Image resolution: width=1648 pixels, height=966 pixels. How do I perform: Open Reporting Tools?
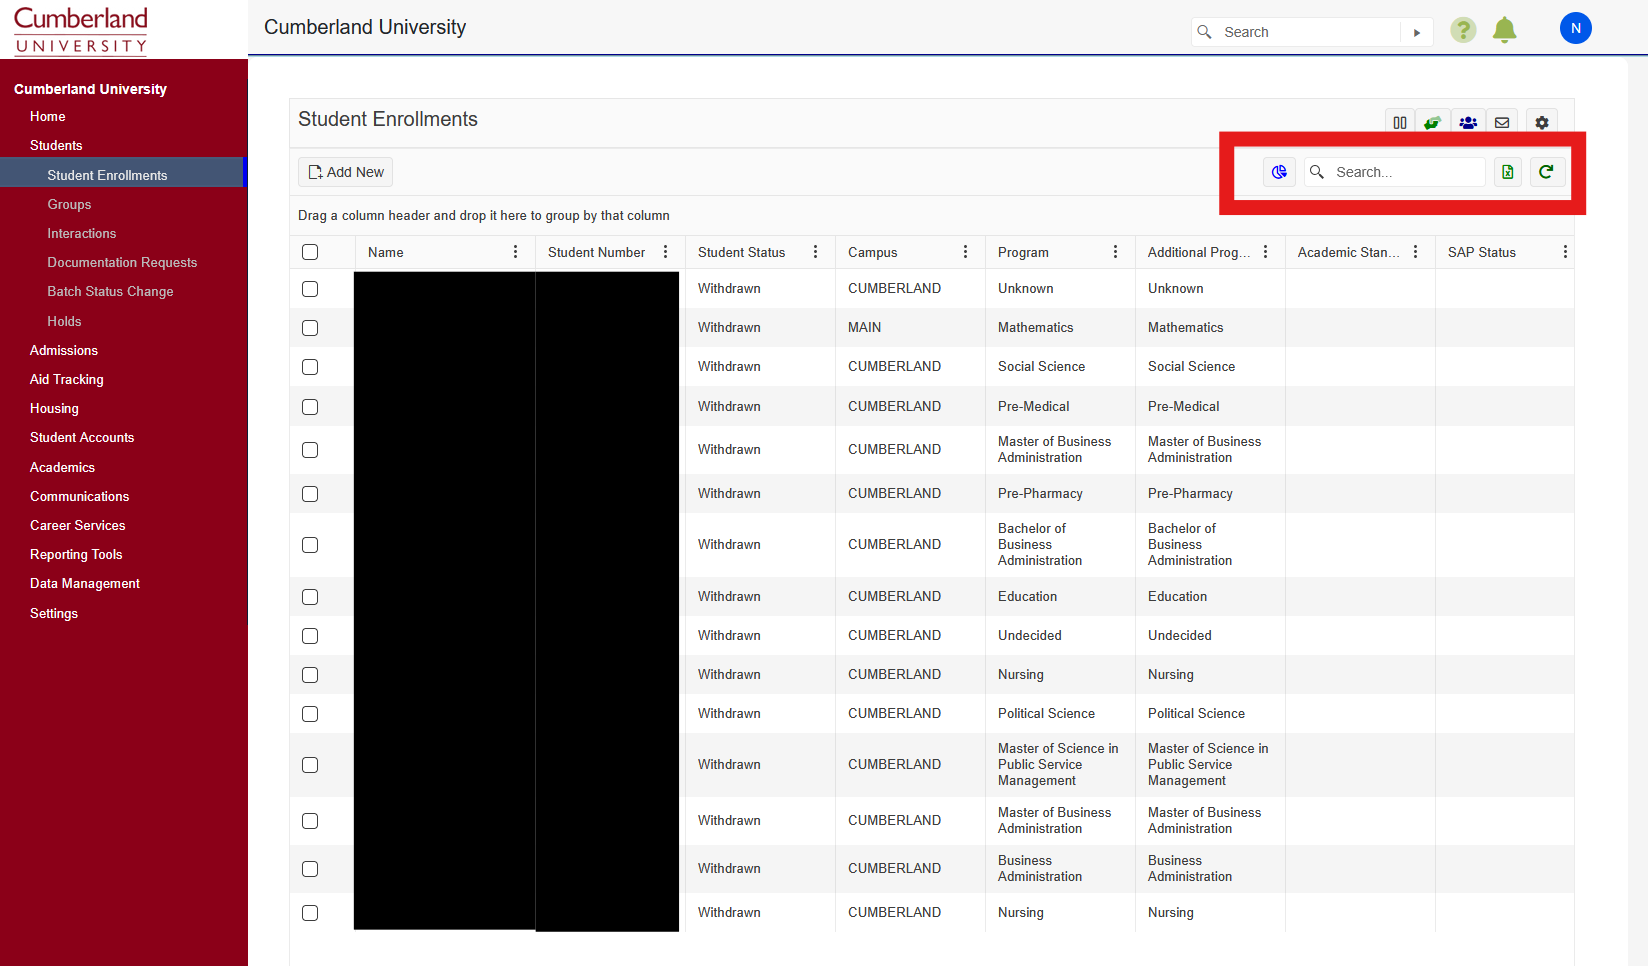pyautogui.click(x=76, y=554)
